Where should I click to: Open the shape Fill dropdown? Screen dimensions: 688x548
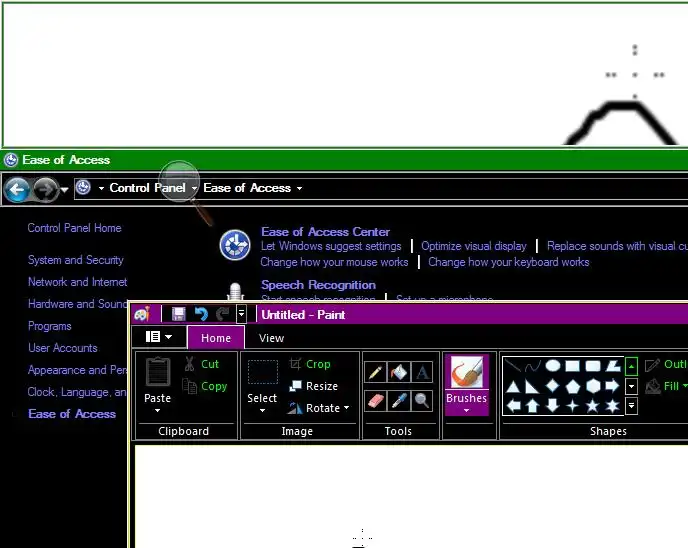(666, 386)
